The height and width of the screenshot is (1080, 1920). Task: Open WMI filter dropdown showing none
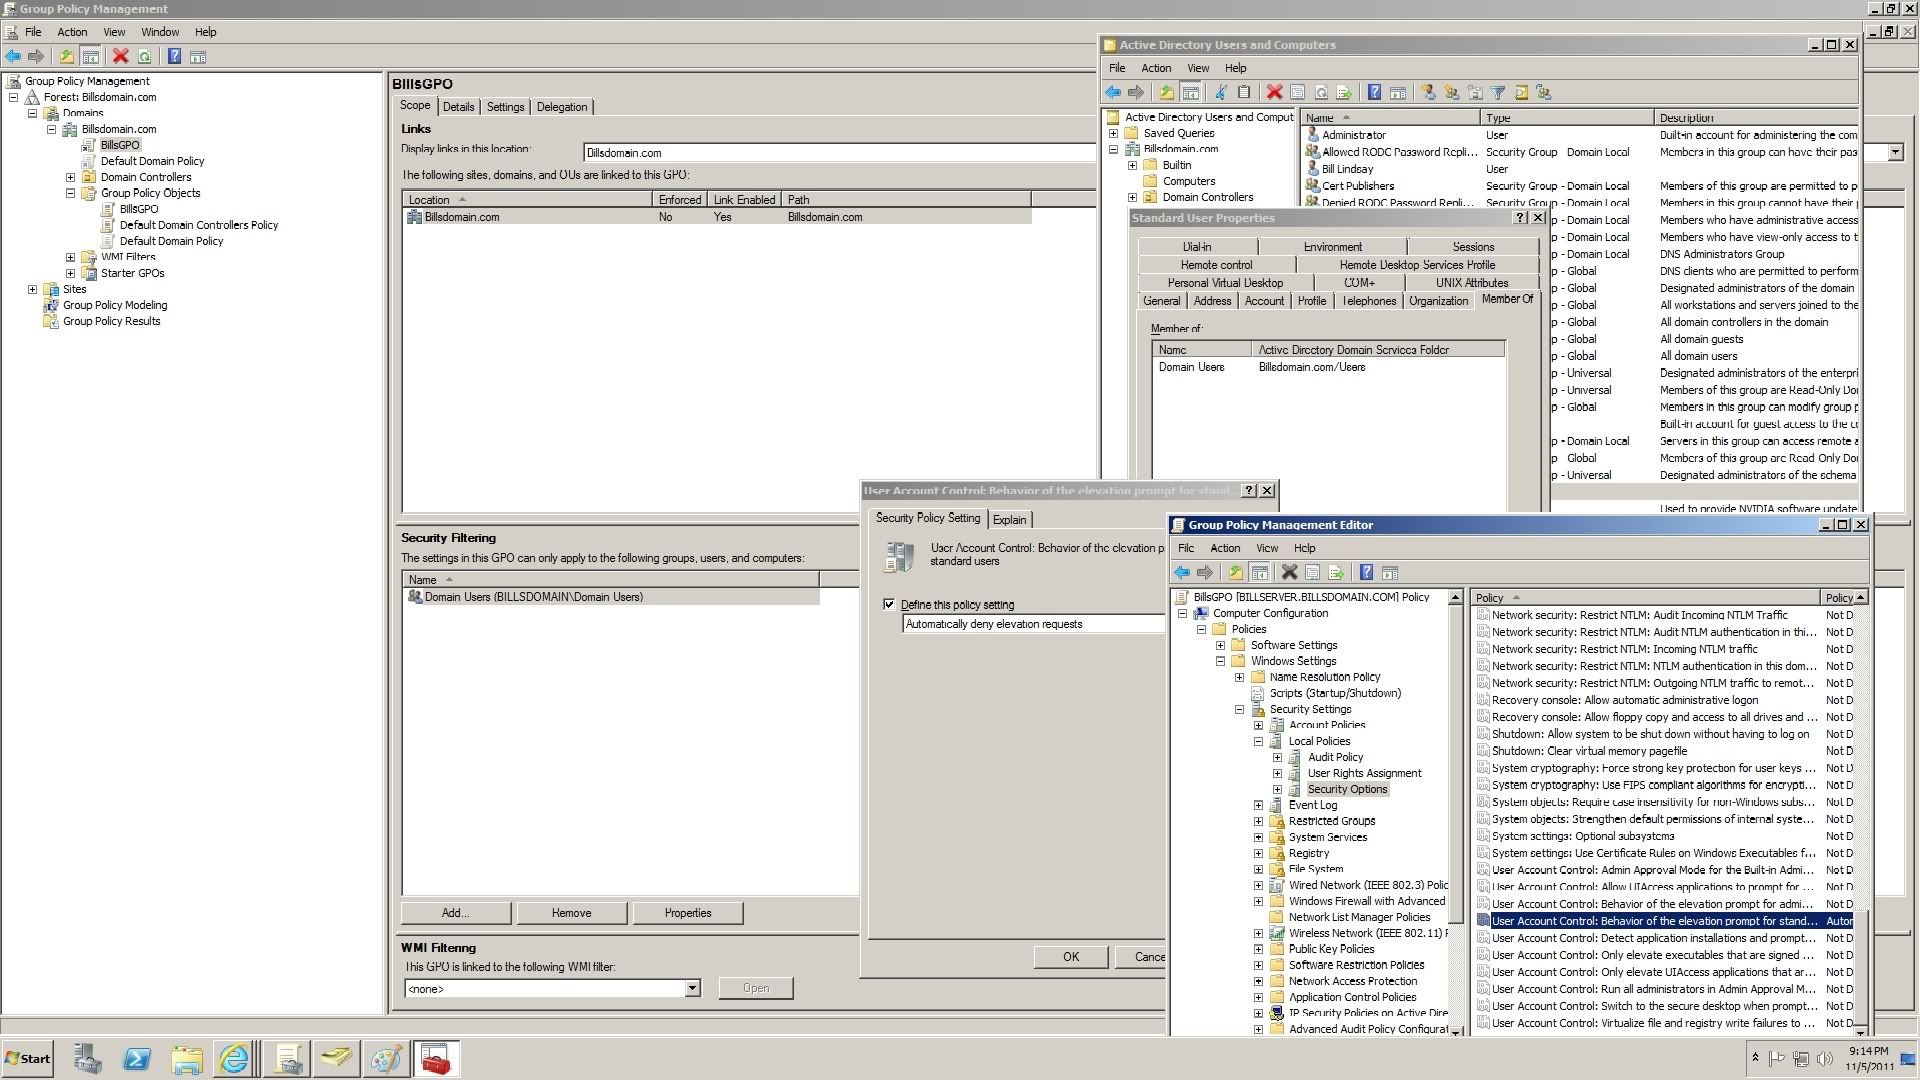click(691, 988)
